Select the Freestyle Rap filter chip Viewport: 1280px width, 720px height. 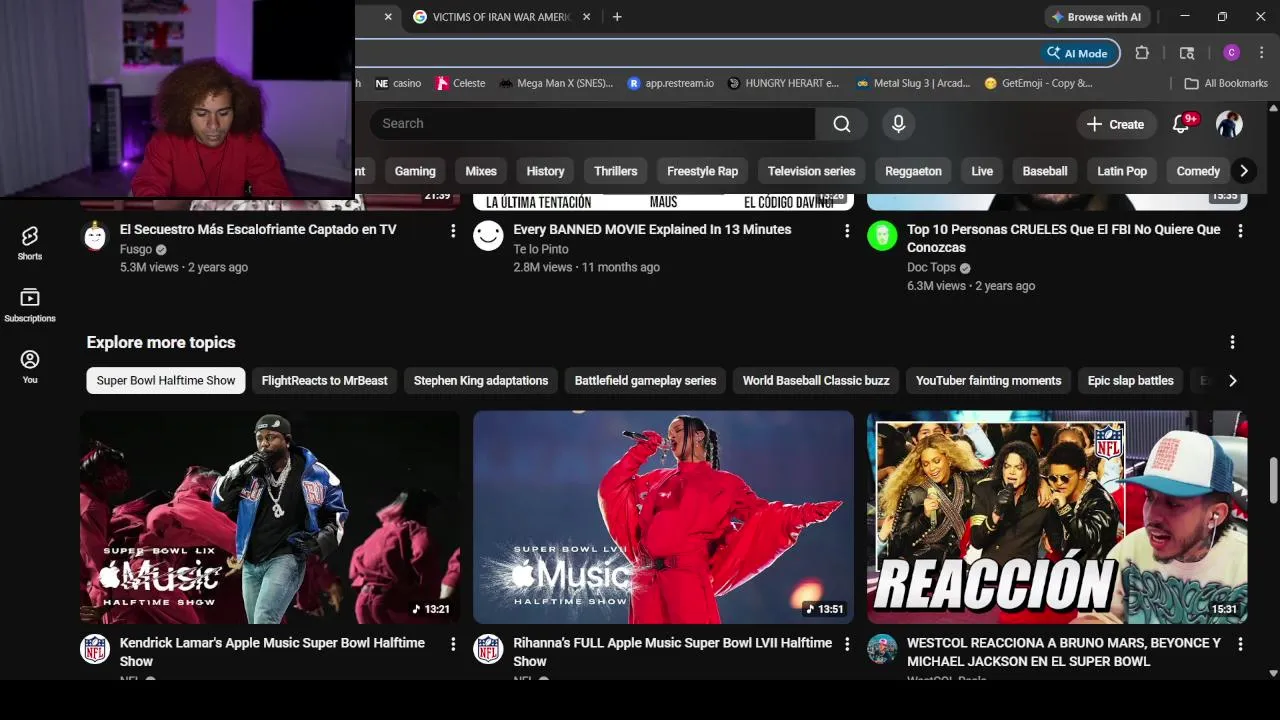[703, 171]
